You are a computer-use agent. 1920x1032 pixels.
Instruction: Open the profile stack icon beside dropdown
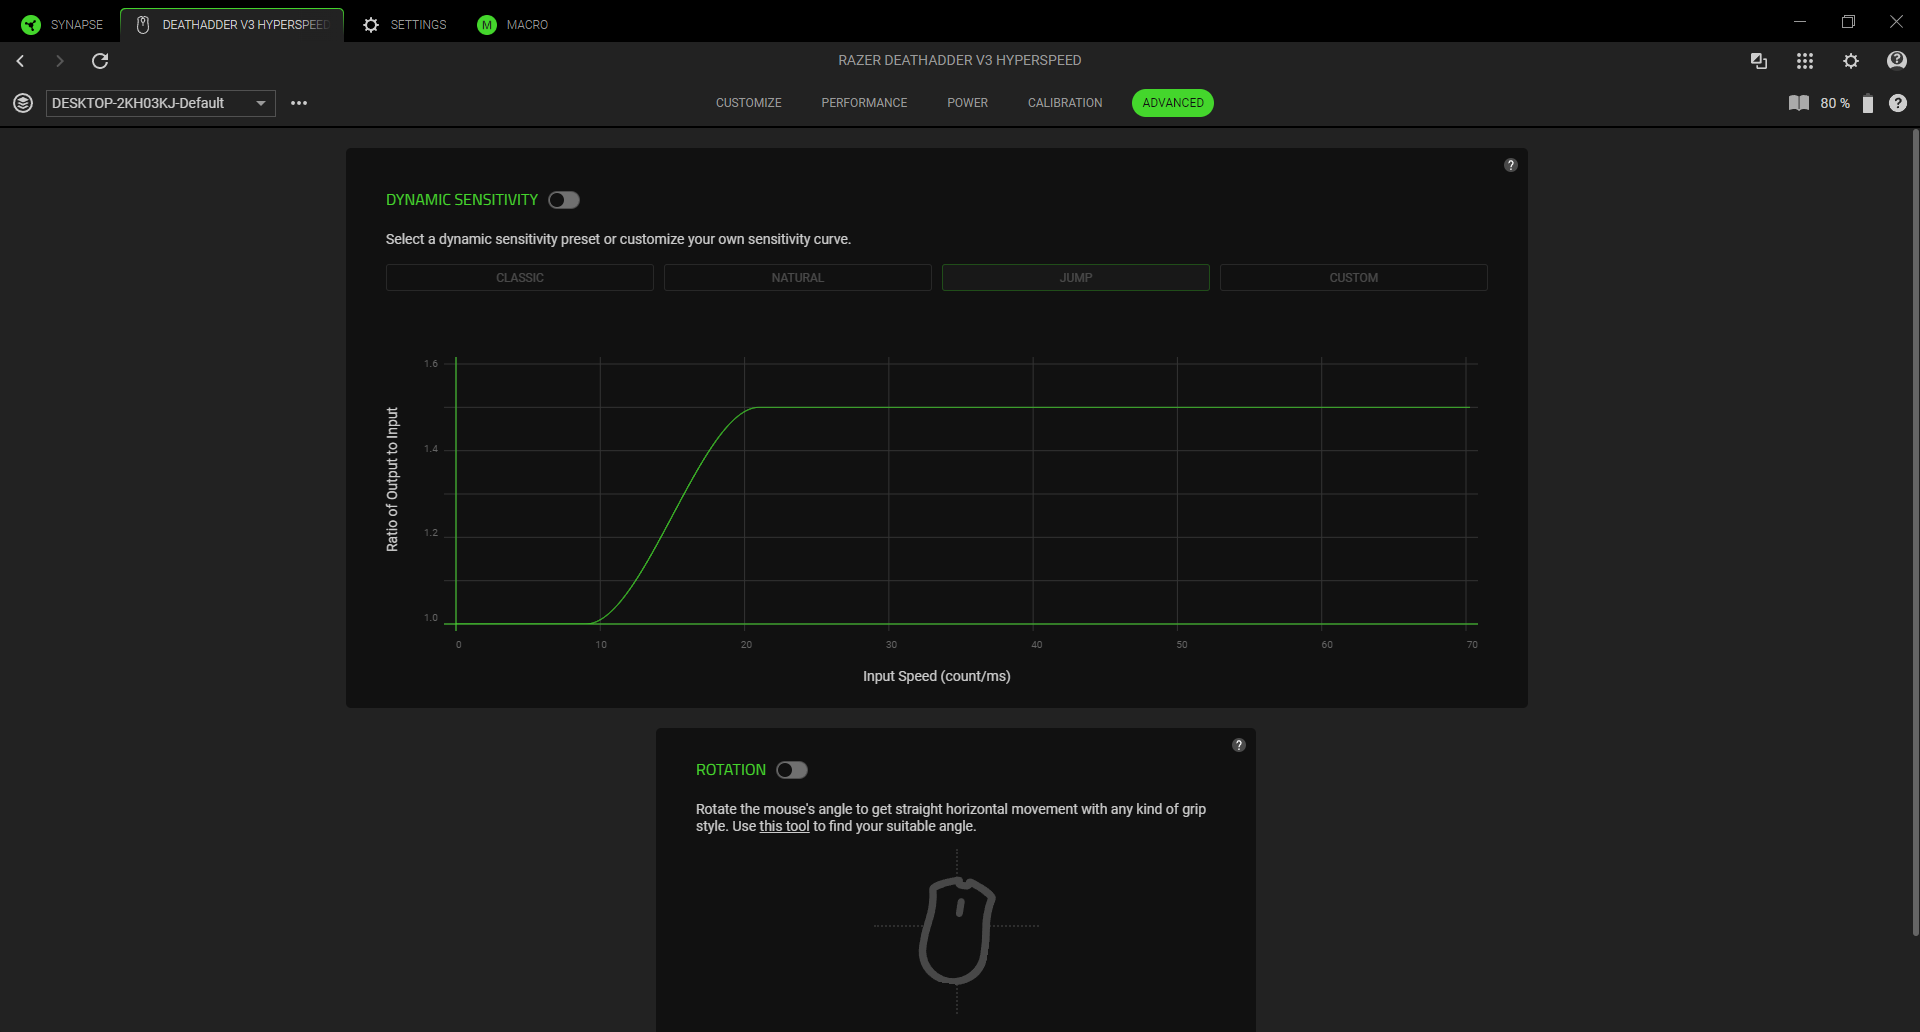click(23, 103)
